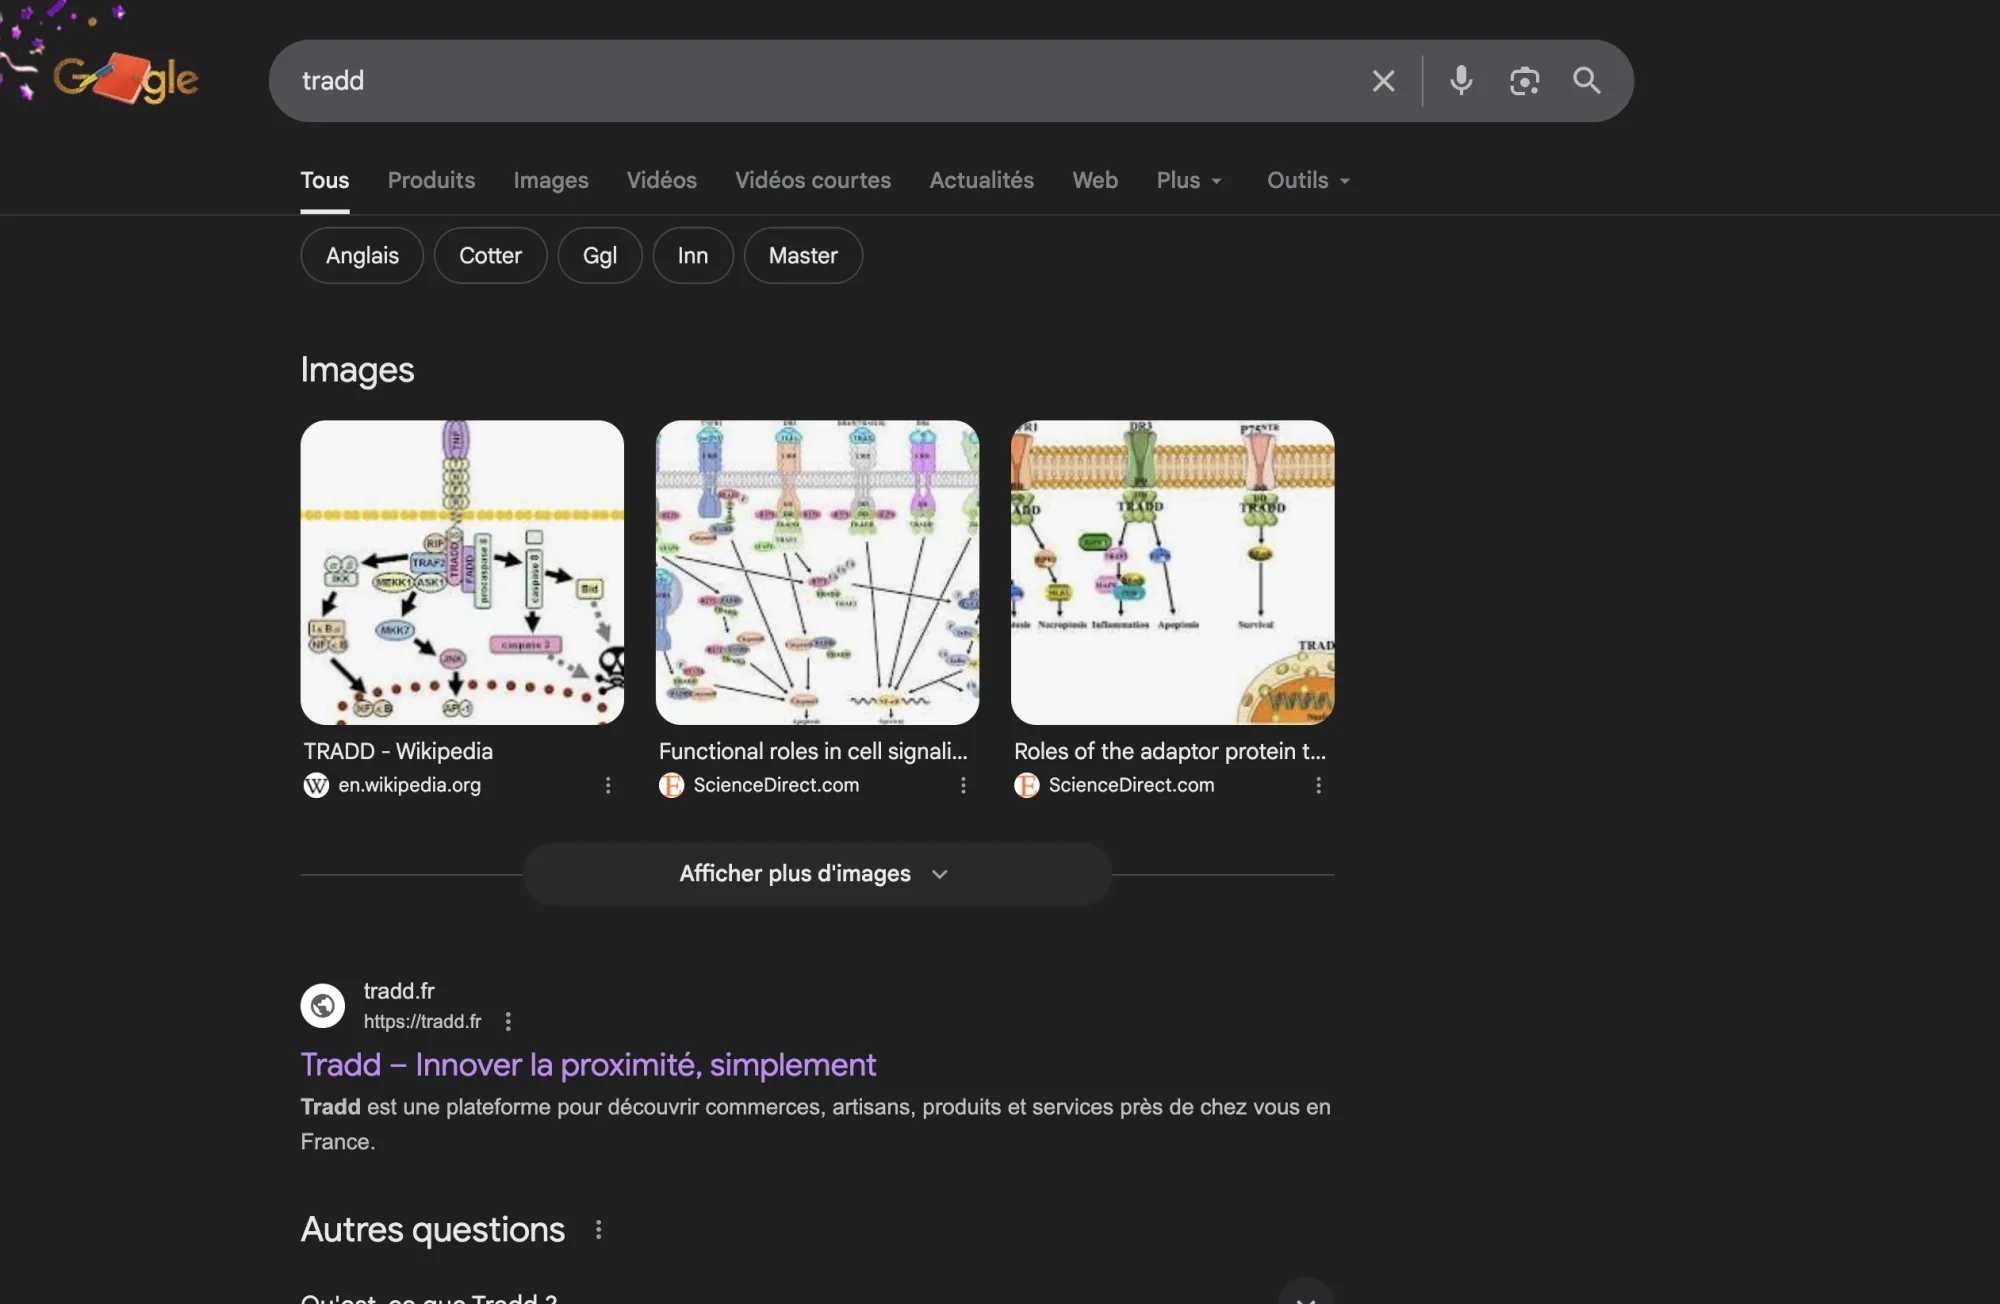The height and width of the screenshot is (1304, 2000).
Task: Open options for Roles of adaptor image
Action: click(x=1318, y=786)
